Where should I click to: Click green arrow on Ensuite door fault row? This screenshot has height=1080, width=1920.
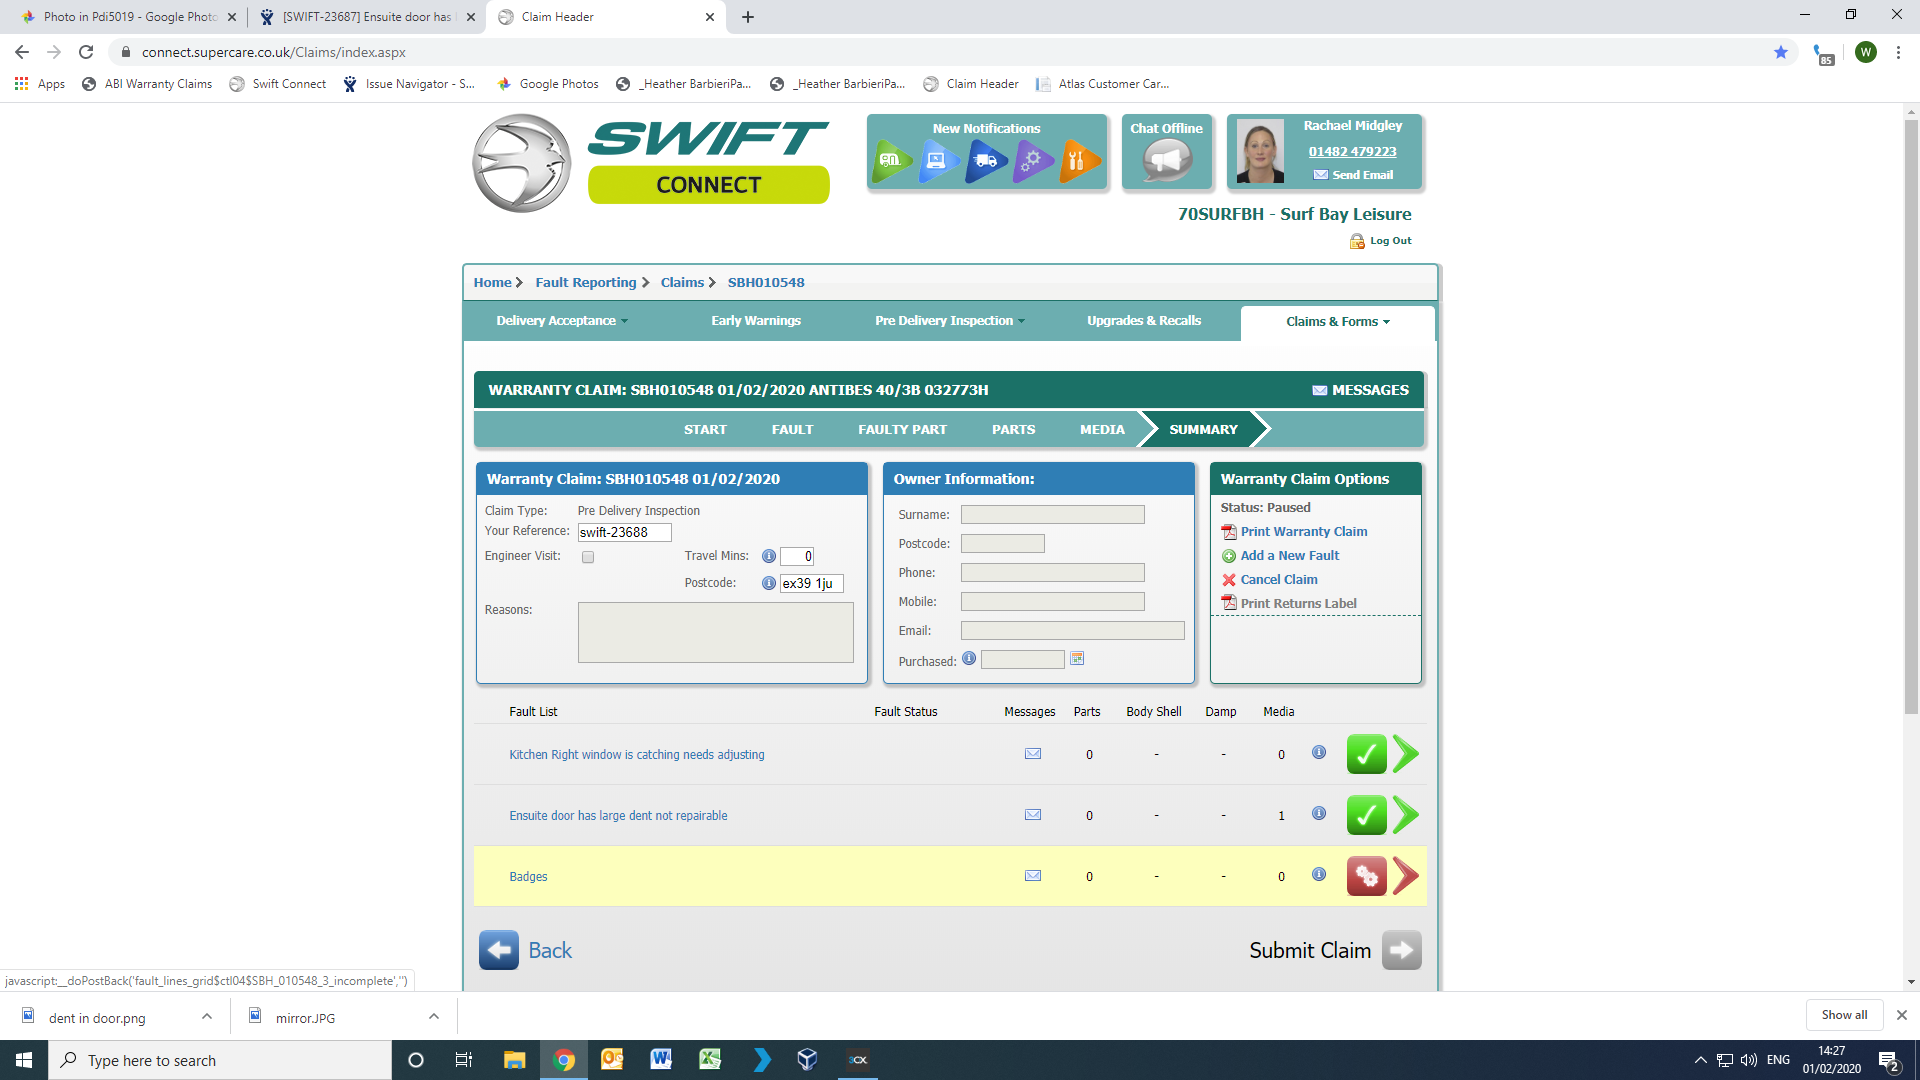[1405, 816]
